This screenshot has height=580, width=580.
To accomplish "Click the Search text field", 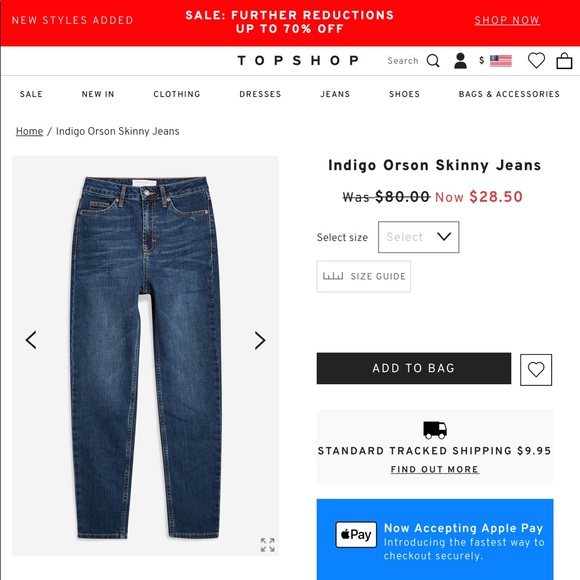I will coord(402,61).
